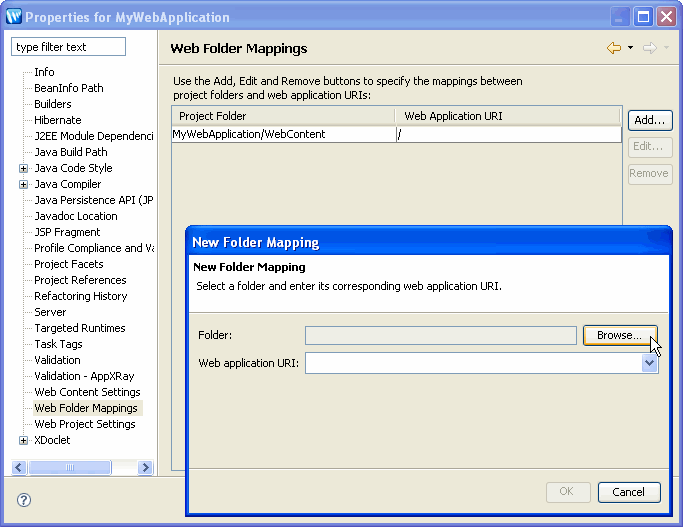Select Web Folder Mappings tree item
The width and height of the screenshot is (683, 527).
[x=86, y=408]
